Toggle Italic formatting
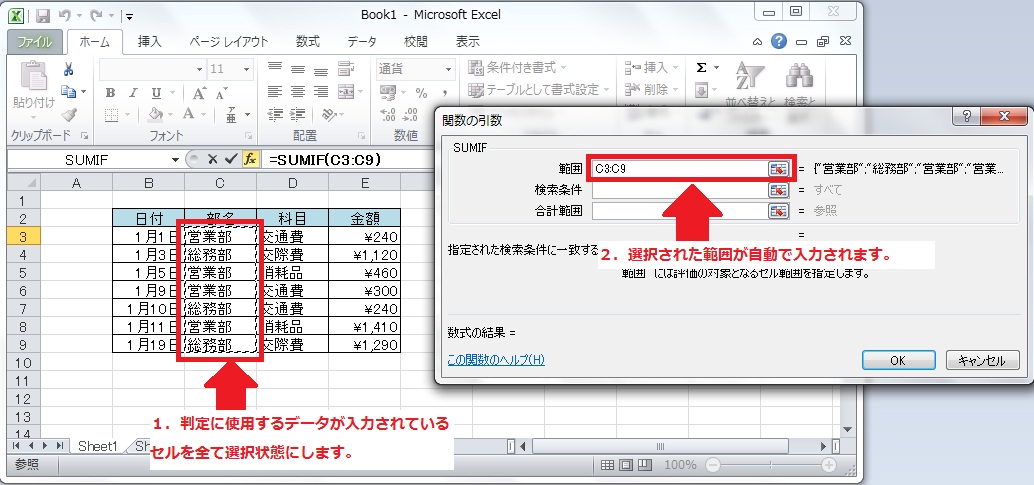1034x485 pixels. click(133, 93)
